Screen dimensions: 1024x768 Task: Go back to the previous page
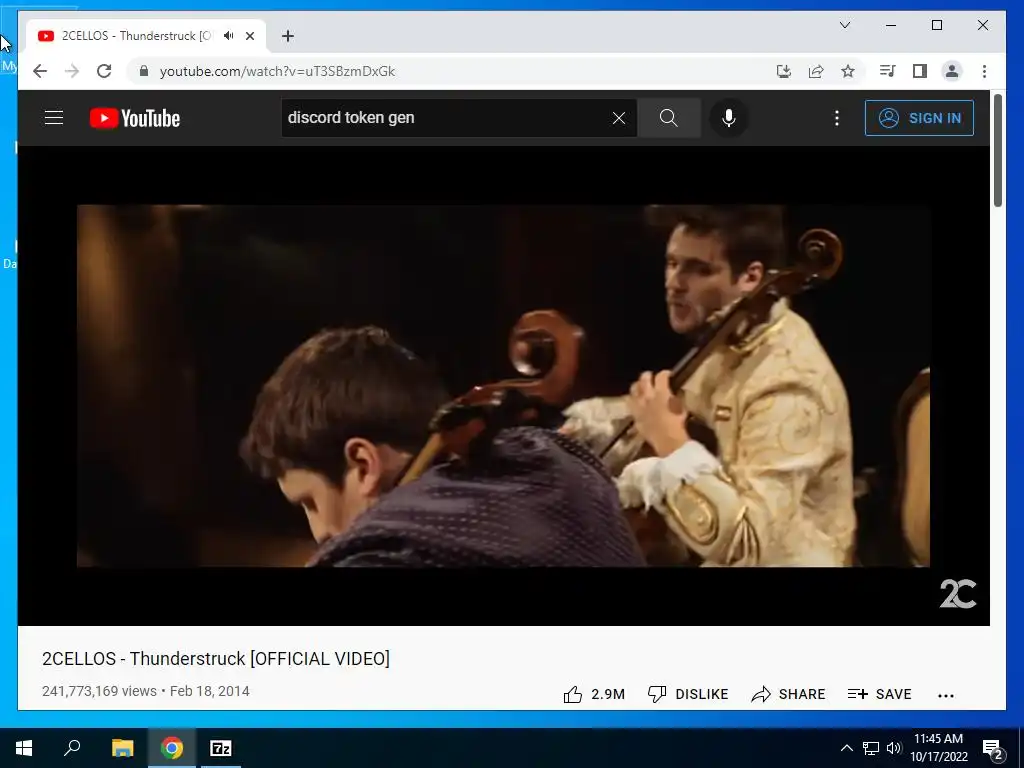pos(40,71)
